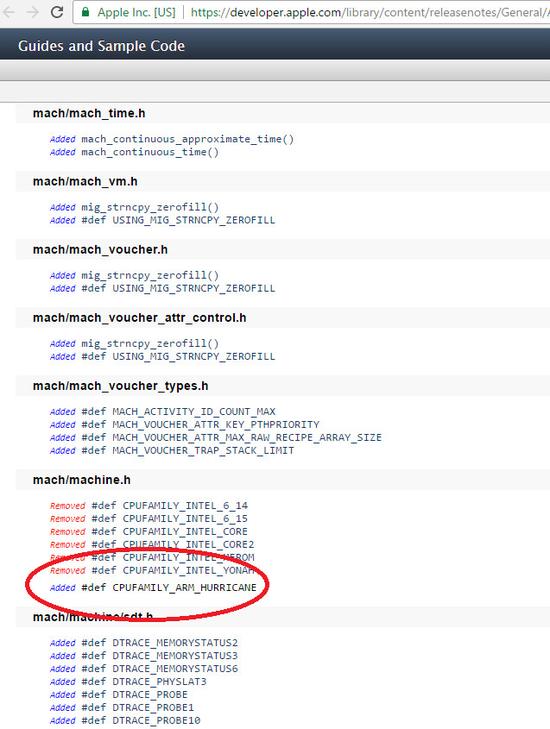Click mach_continuous_approximate_time() entry
This screenshot has height=729, width=550.
[x=187, y=139]
